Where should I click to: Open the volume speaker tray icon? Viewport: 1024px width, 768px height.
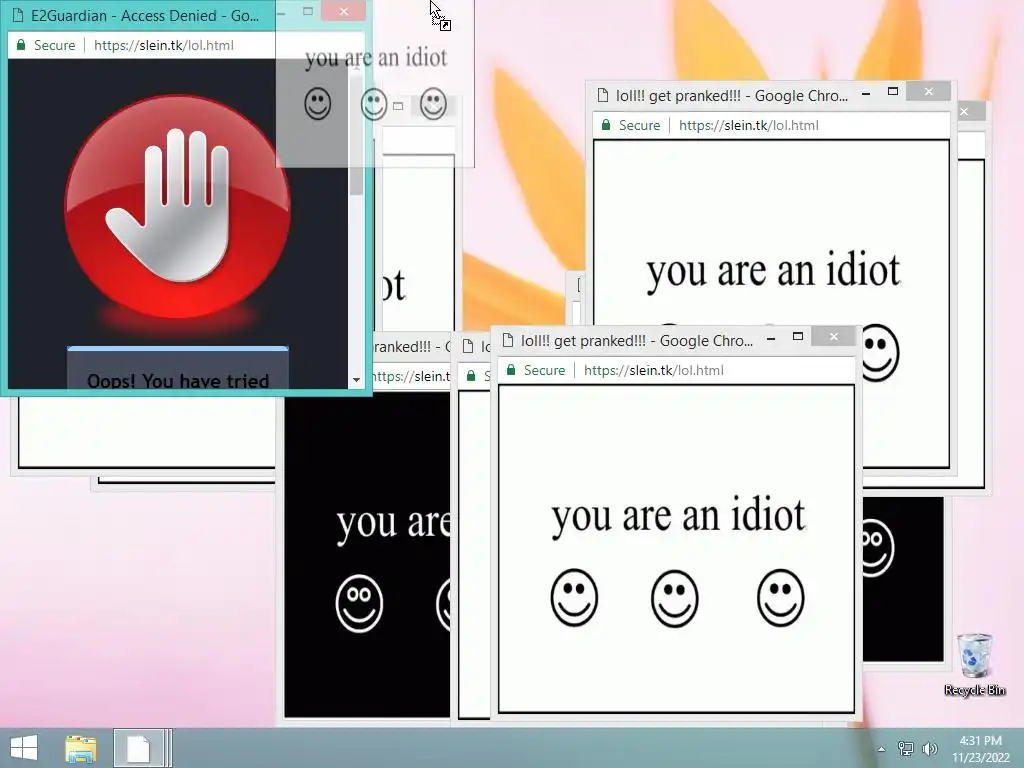930,748
